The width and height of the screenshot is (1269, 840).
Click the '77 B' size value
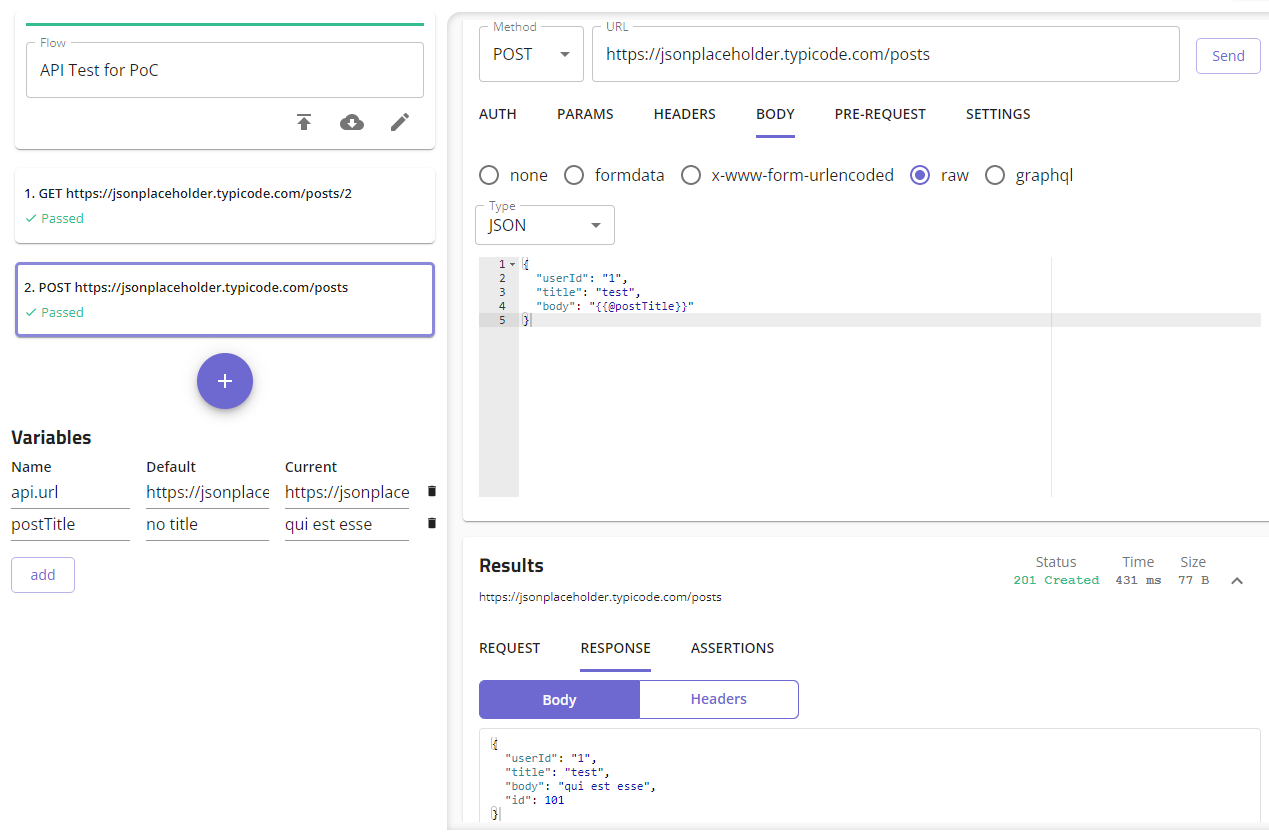tap(1193, 580)
